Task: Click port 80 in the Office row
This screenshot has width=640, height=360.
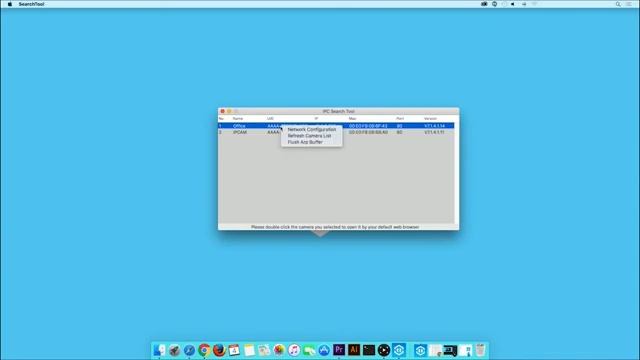Action: (x=399, y=126)
